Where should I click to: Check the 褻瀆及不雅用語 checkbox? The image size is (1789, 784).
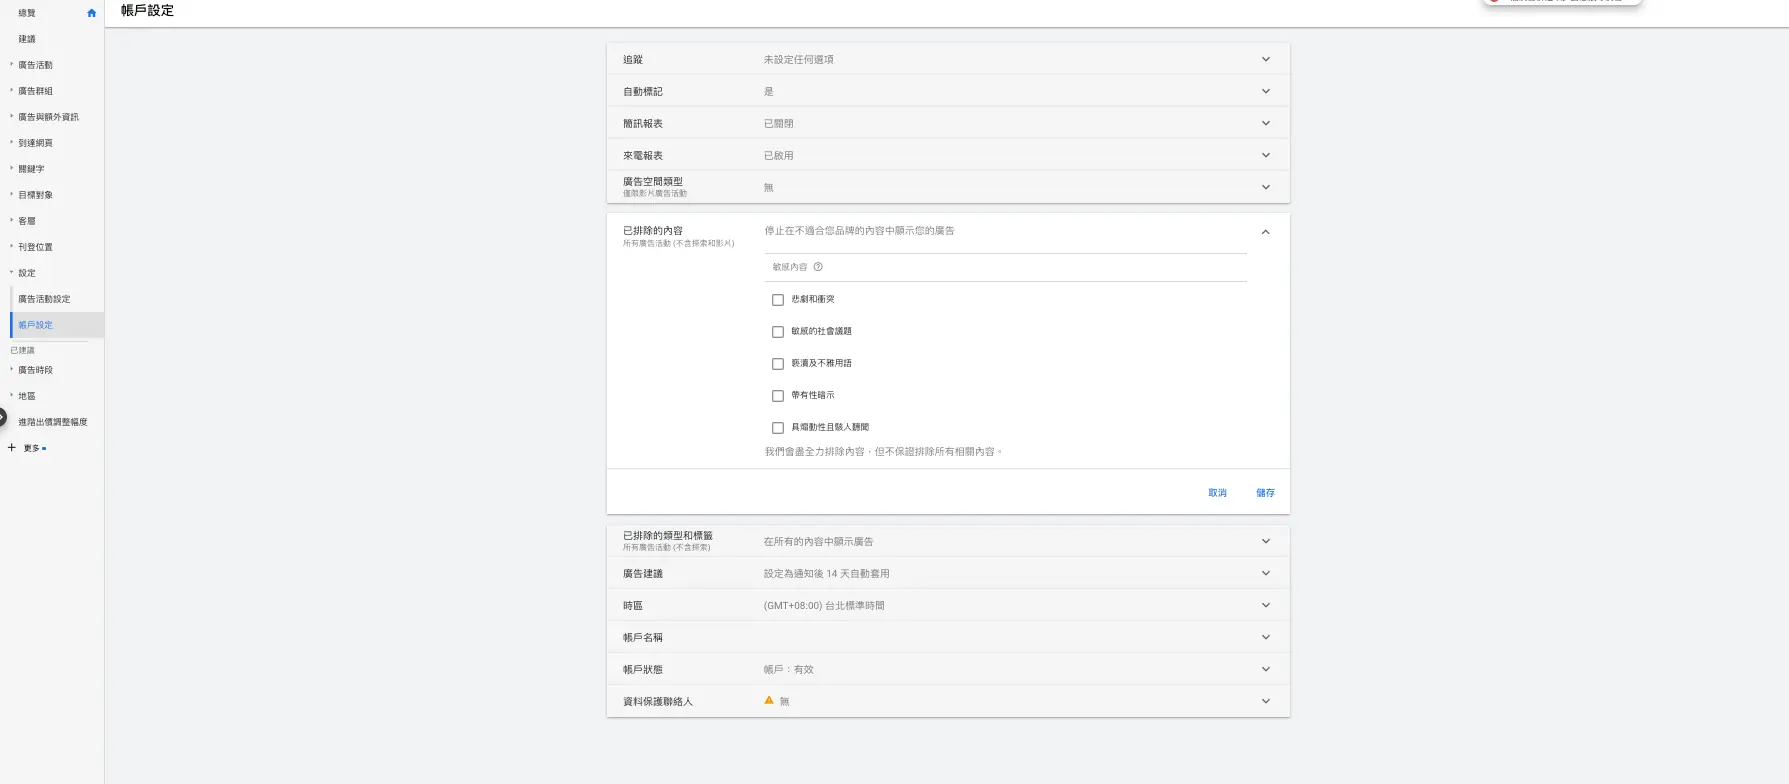click(x=778, y=364)
